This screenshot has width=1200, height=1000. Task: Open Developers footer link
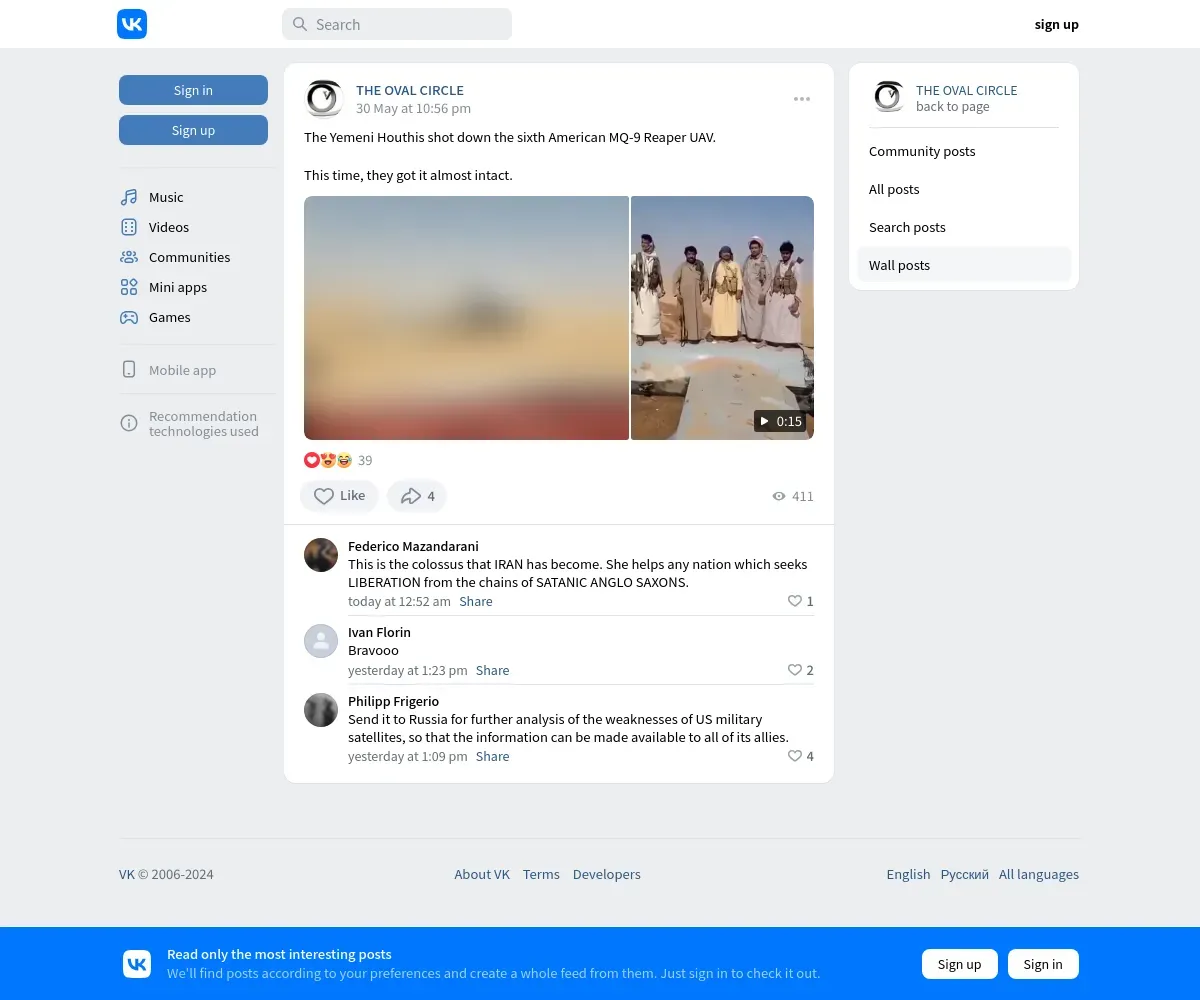coord(607,874)
